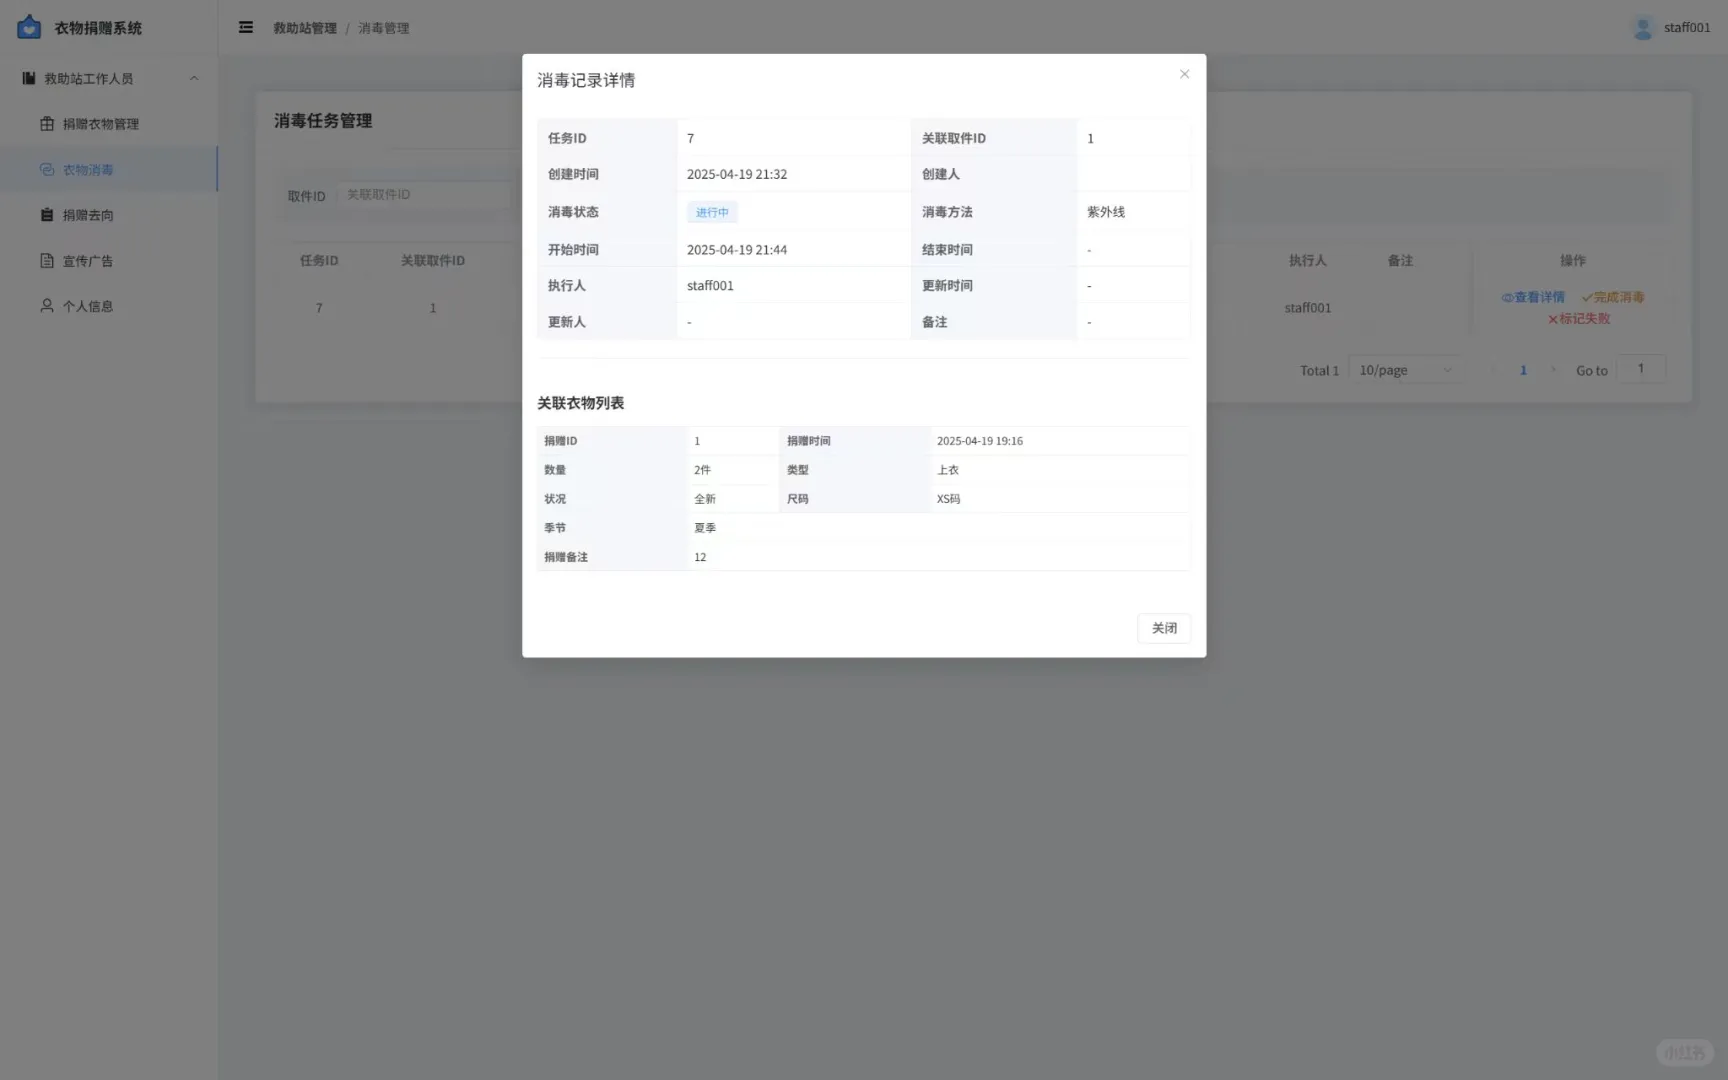The height and width of the screenshot is (1080, 1728).
Task: Click the hamburger menu icon
Action: (x=245, y=27)
